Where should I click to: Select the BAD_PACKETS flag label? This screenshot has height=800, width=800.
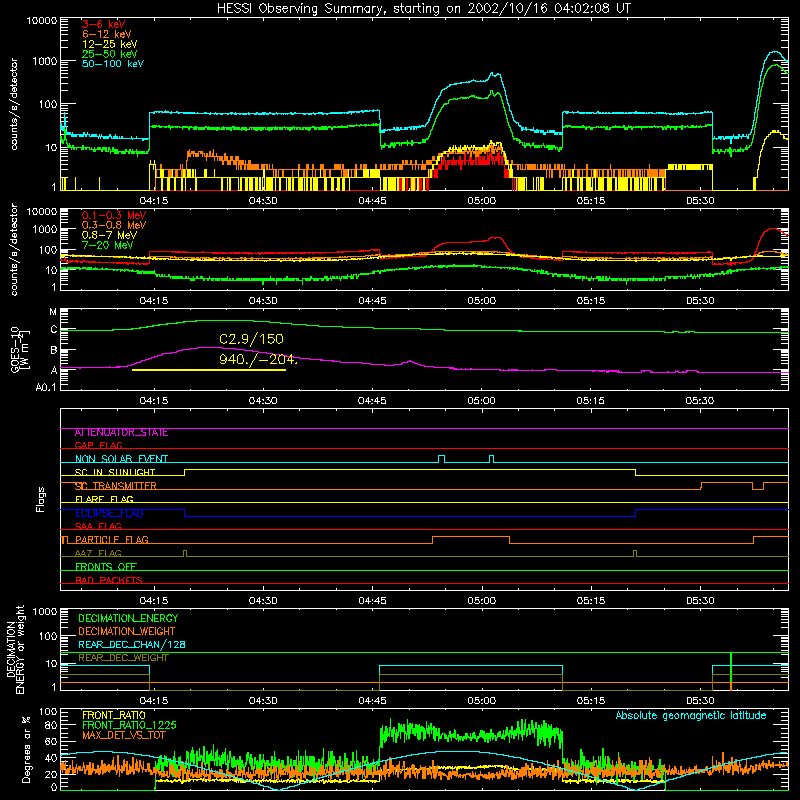pyautogui.click(x=109, y=580)
